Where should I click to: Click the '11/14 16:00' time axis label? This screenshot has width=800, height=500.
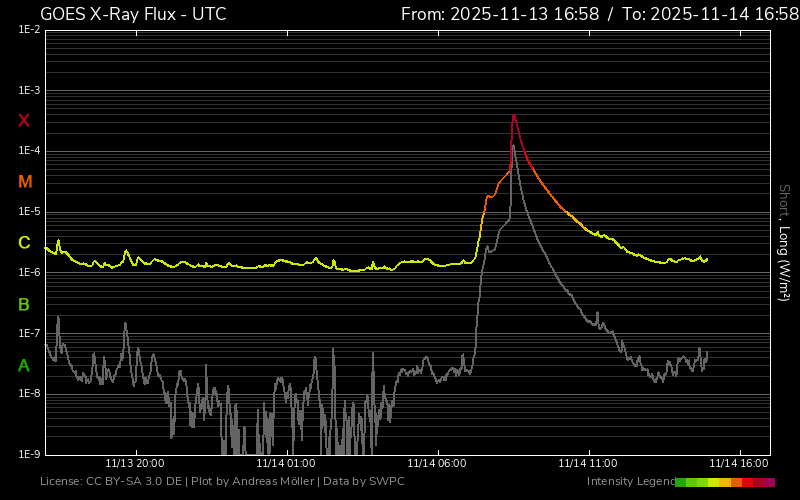pyautogui.click(x=739, y=463)
